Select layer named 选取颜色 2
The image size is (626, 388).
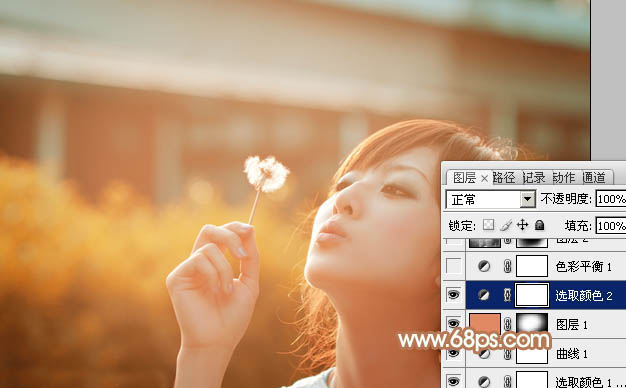point(584,296)
